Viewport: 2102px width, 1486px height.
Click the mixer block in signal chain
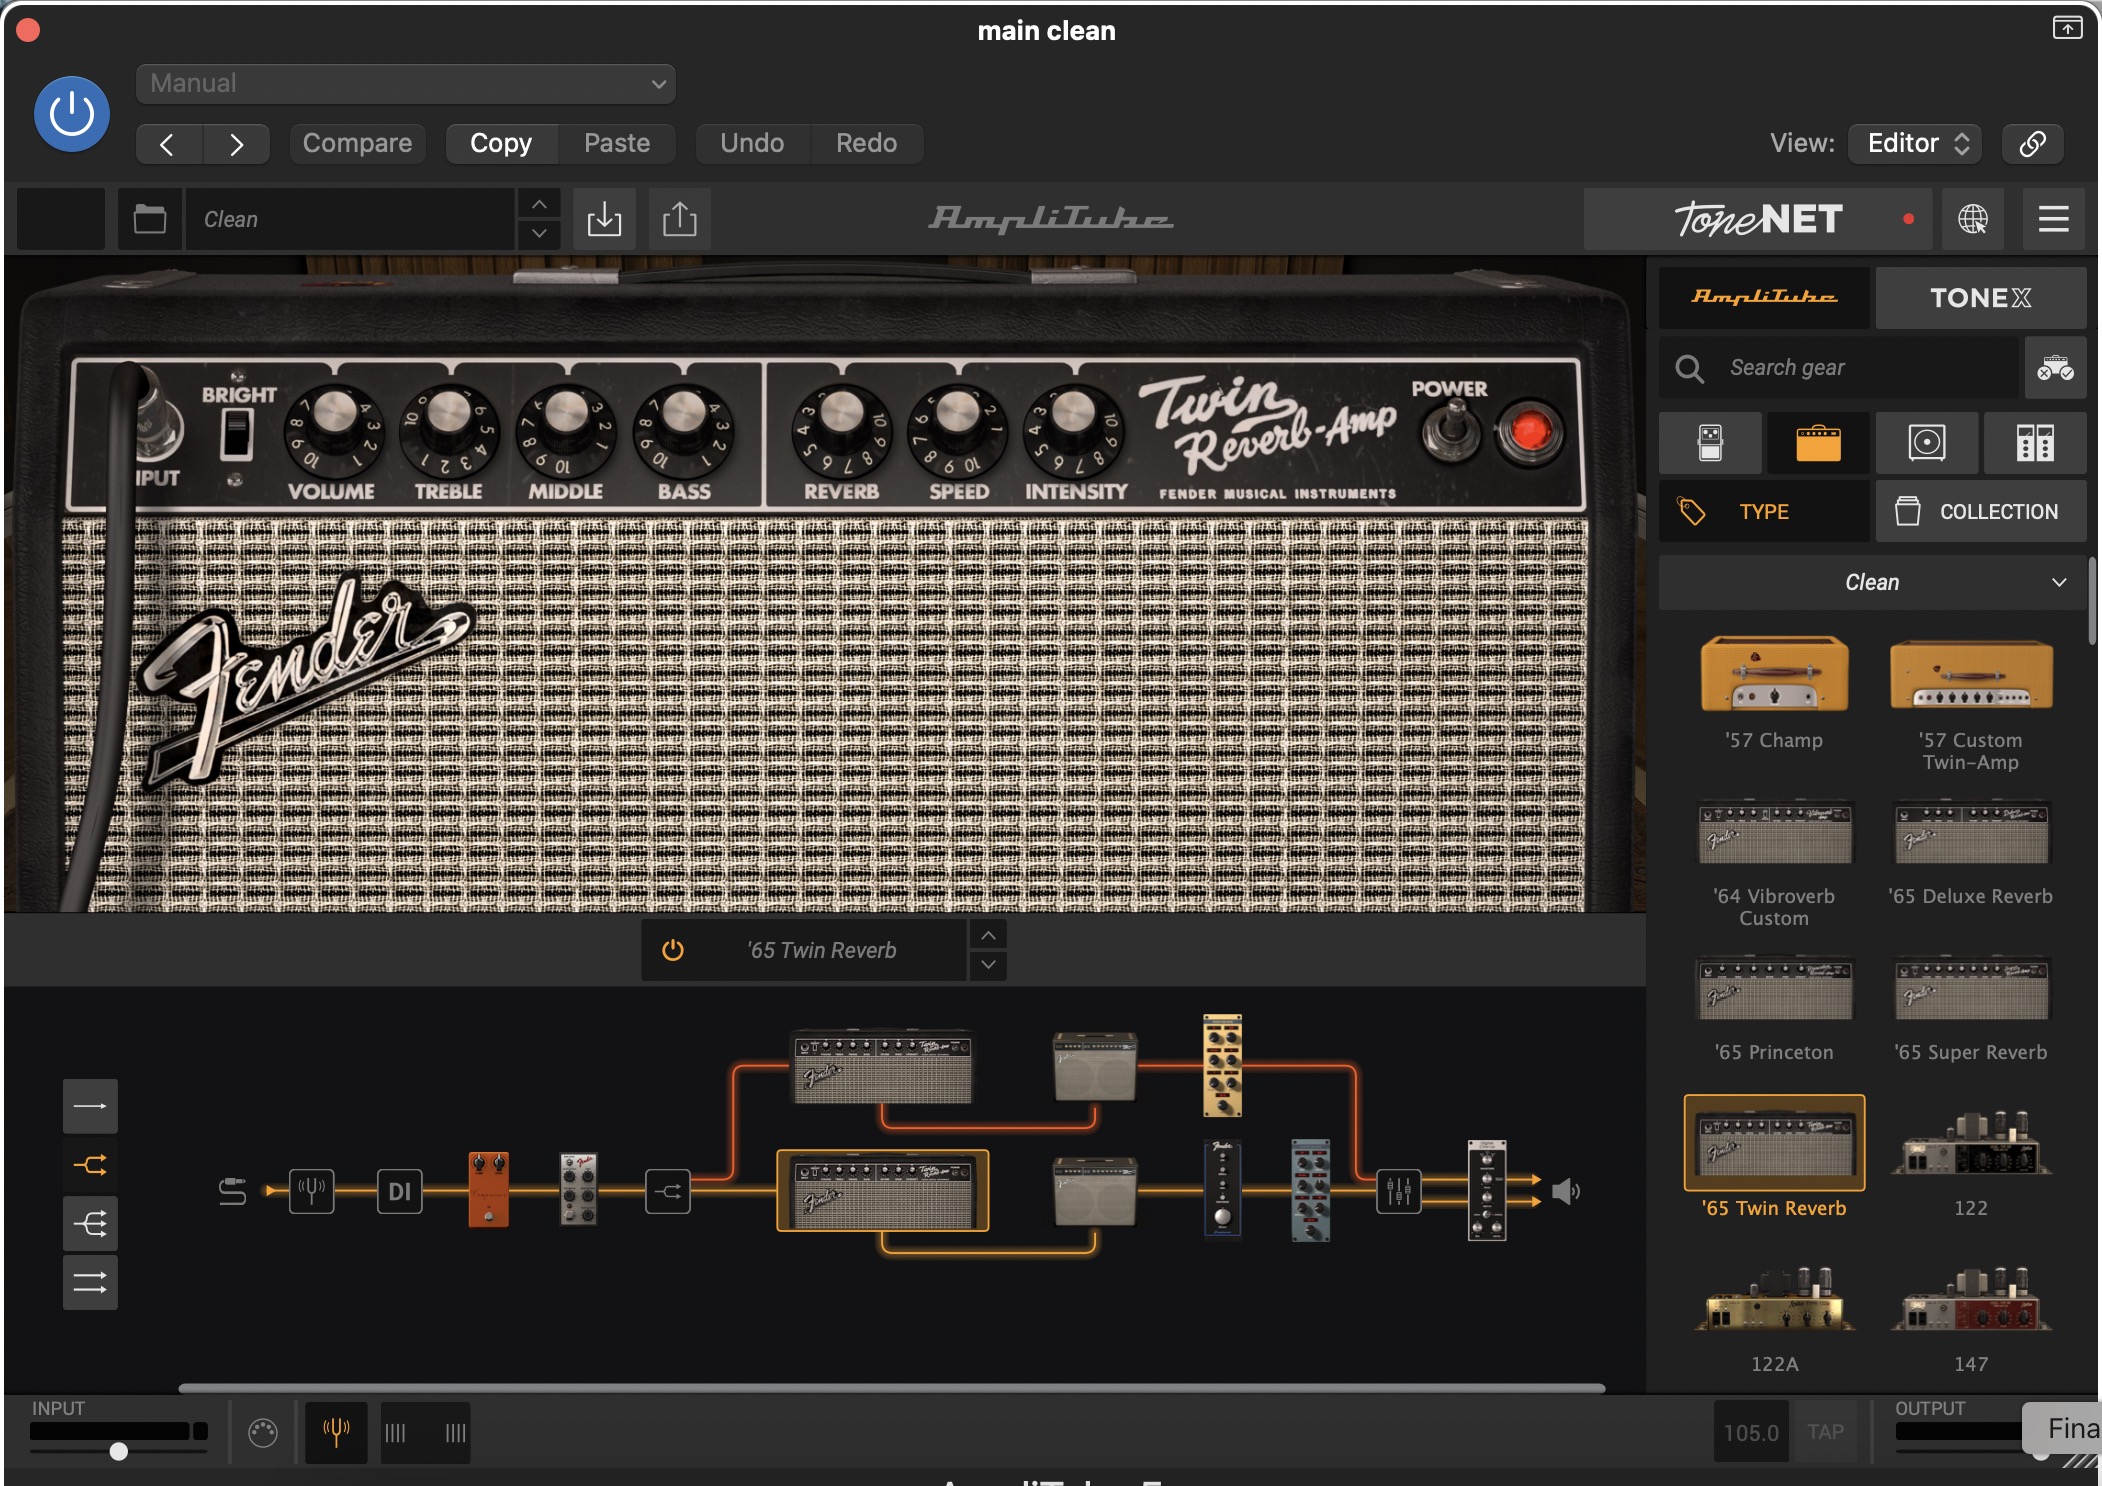tap(1398, 1191)
